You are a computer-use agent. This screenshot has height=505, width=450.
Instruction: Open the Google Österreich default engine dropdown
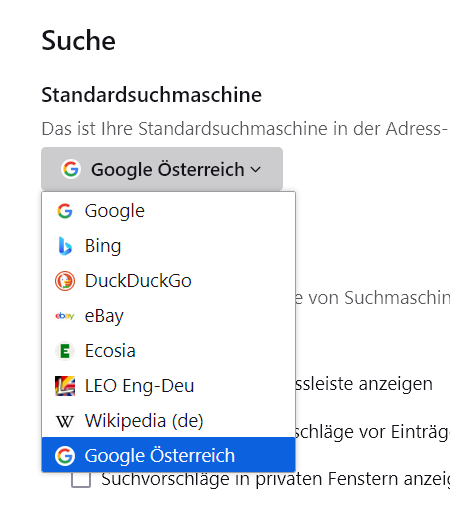tap(162, 169)
